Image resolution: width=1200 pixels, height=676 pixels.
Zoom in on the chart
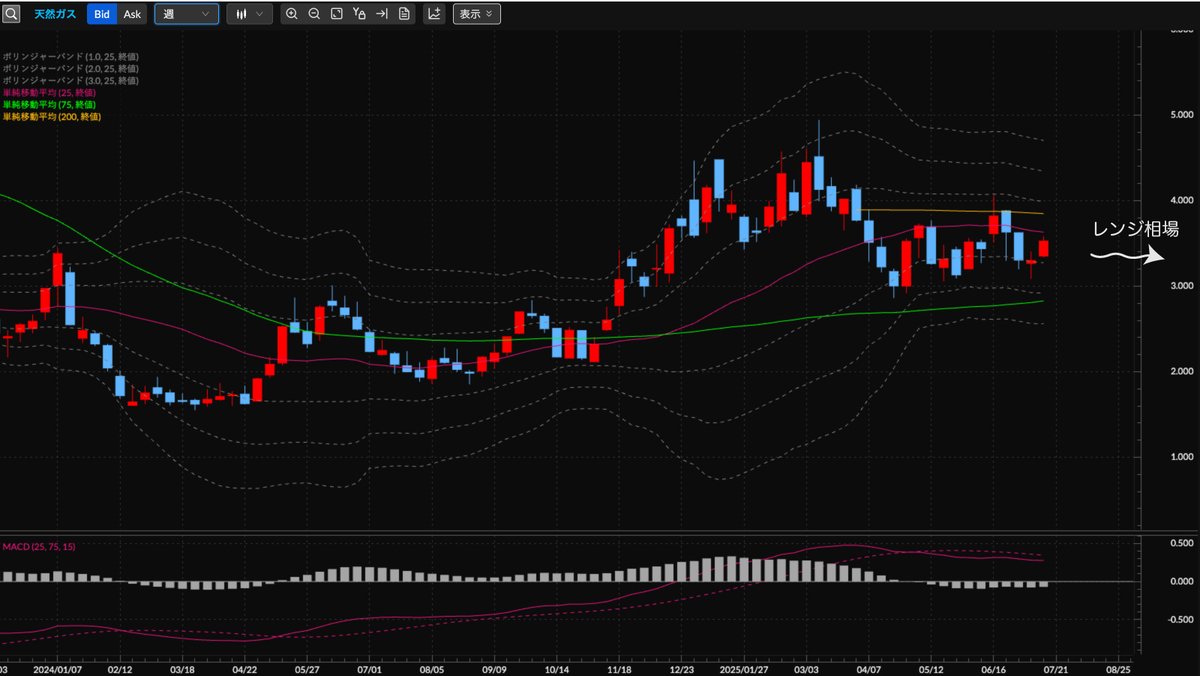pyautogui.click(x=291, y=14)
